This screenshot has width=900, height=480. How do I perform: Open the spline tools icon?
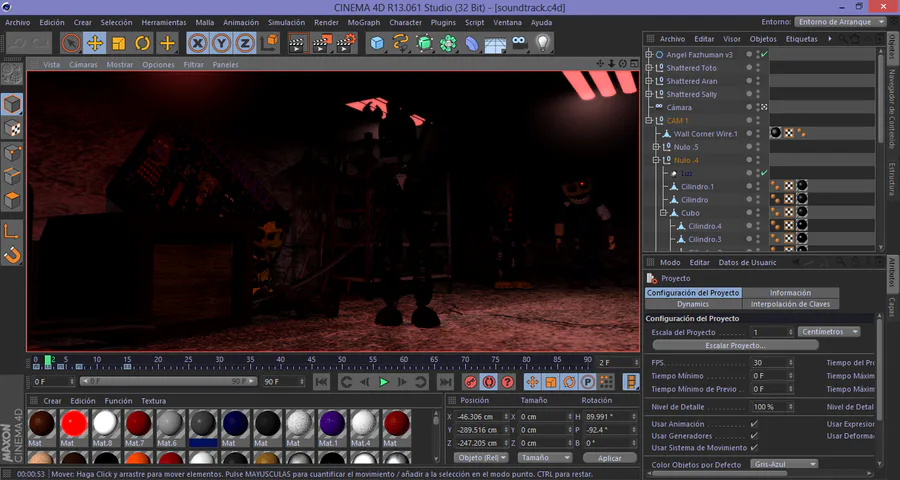[x=400, y=43]
